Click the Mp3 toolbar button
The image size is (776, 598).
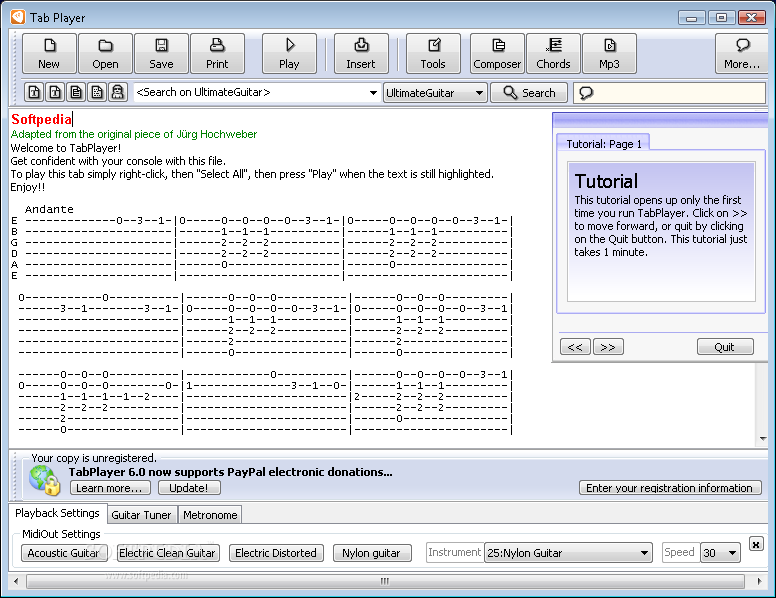pos(609,53)
